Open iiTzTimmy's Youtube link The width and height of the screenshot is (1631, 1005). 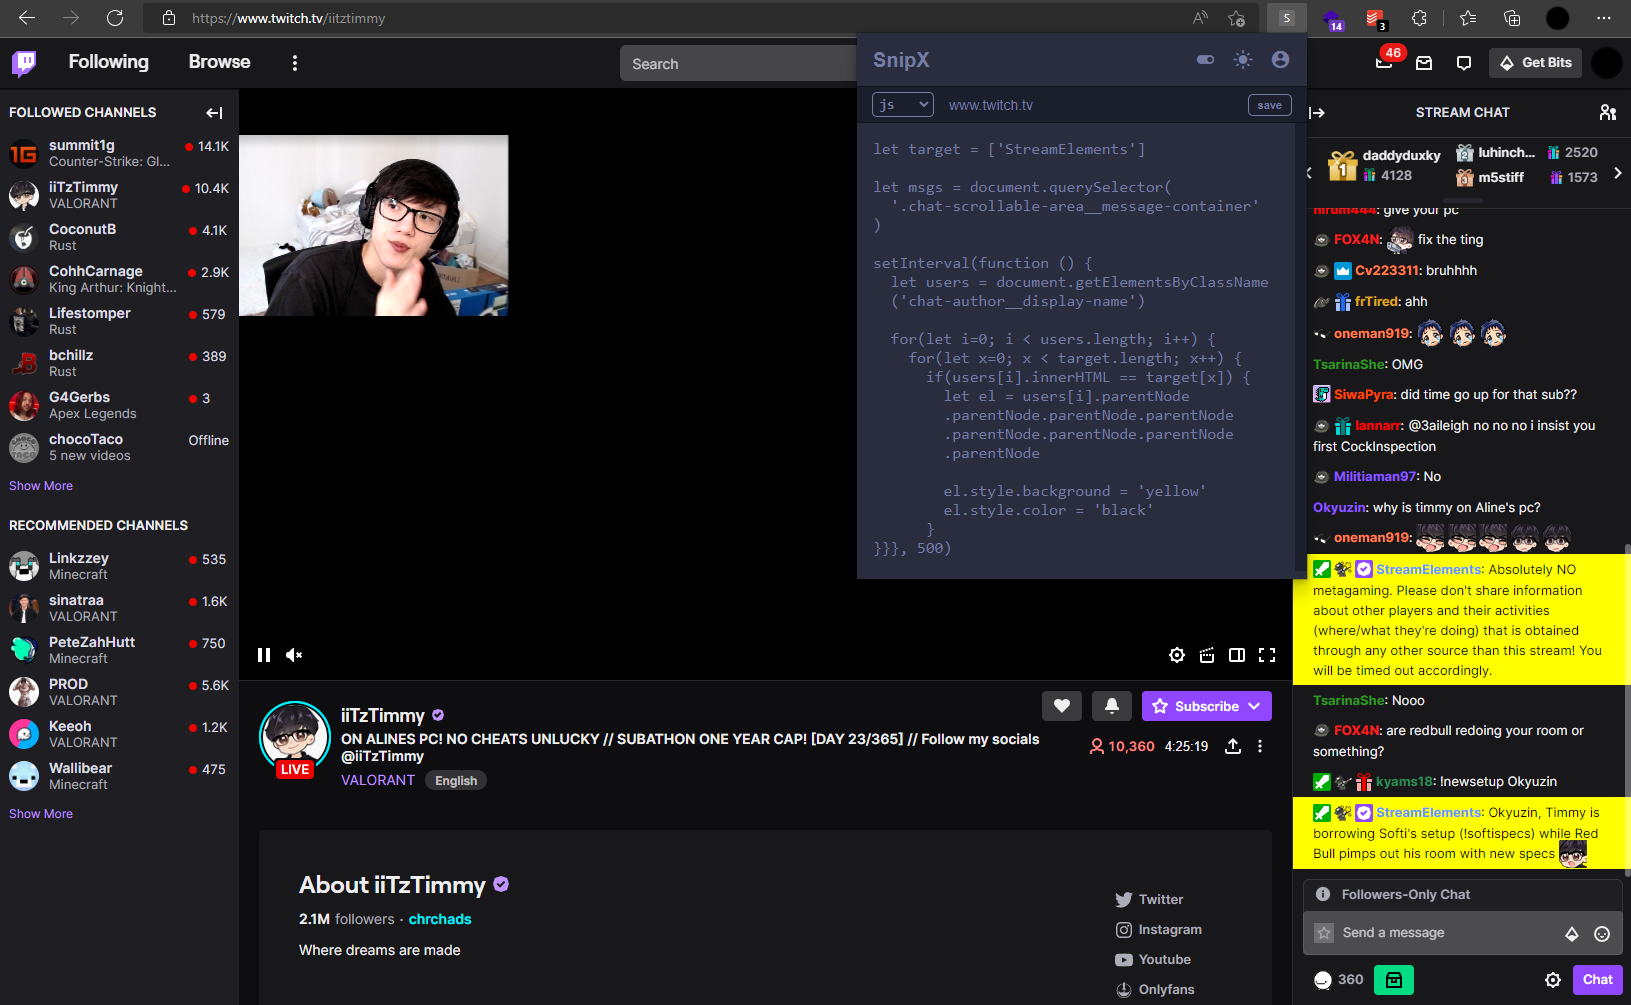click(1153, 960)
